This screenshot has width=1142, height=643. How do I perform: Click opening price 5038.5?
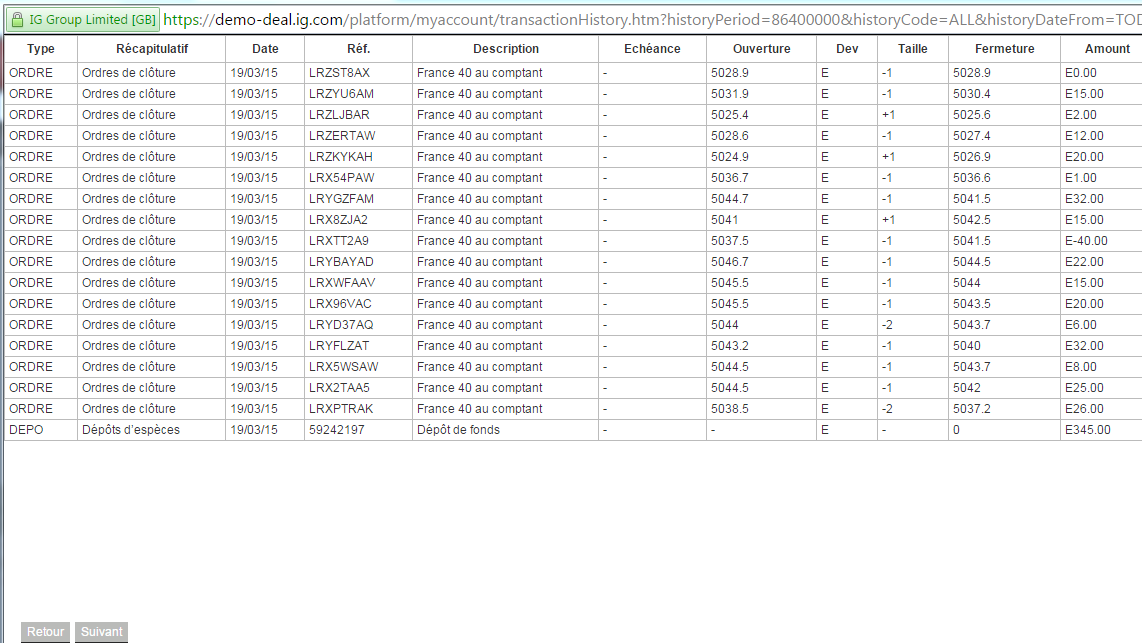730,409
